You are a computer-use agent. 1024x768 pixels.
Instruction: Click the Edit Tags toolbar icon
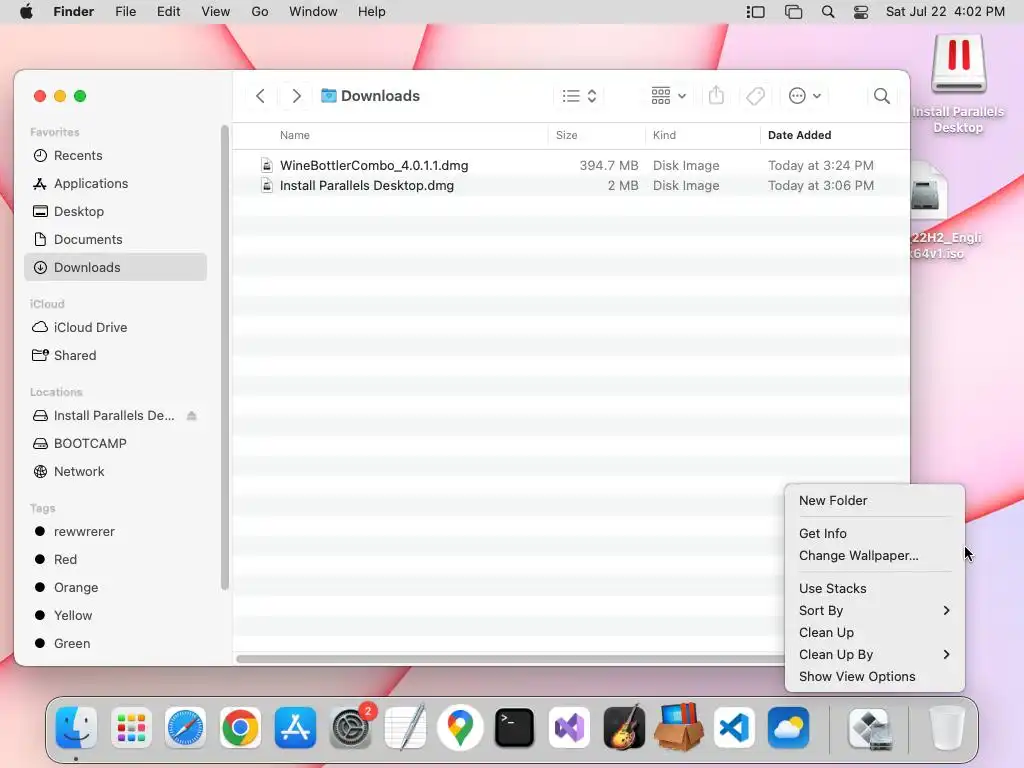coord(756,96)
